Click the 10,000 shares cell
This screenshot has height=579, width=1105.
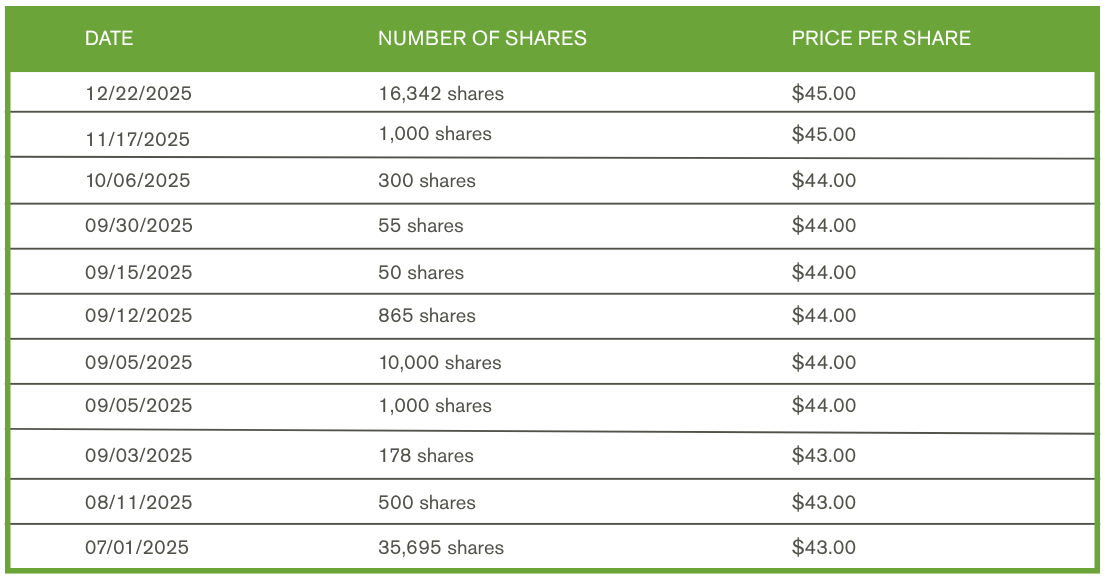(440, 363)
